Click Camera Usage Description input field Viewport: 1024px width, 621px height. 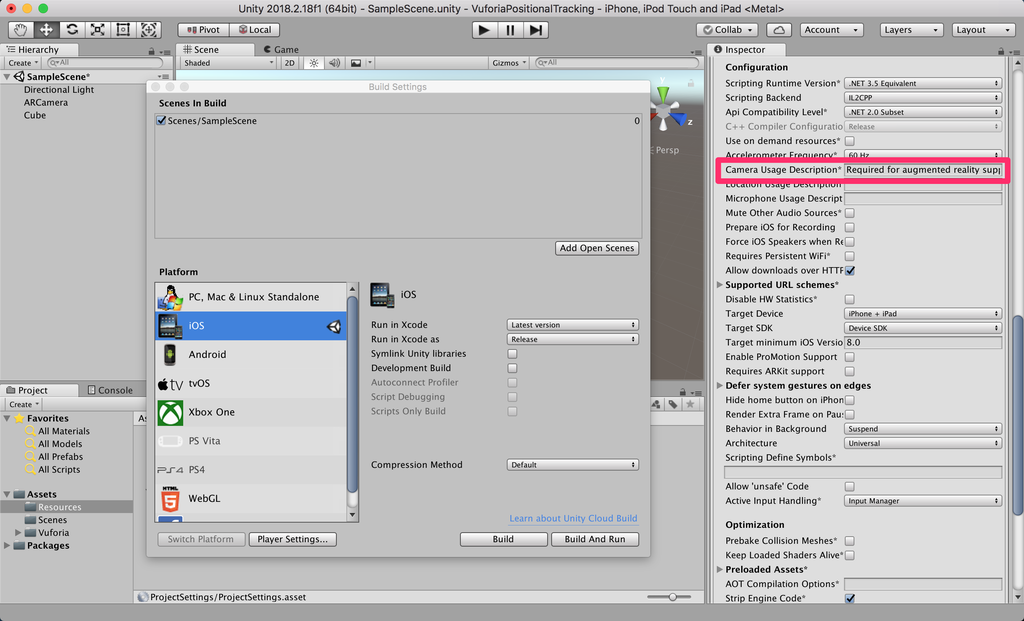coord(923,169)
